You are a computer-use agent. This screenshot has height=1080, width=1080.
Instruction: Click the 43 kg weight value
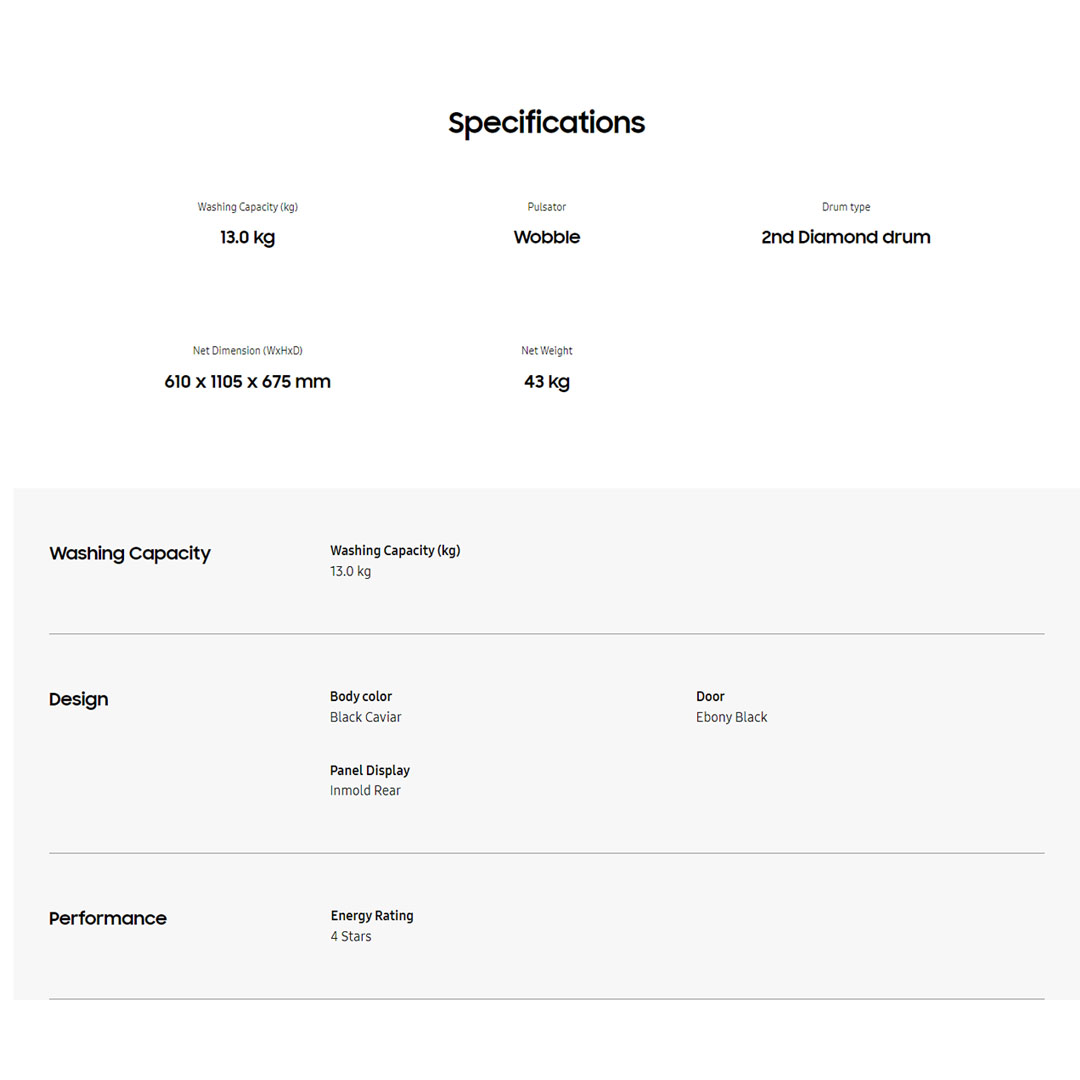click(x=546, y=382)
